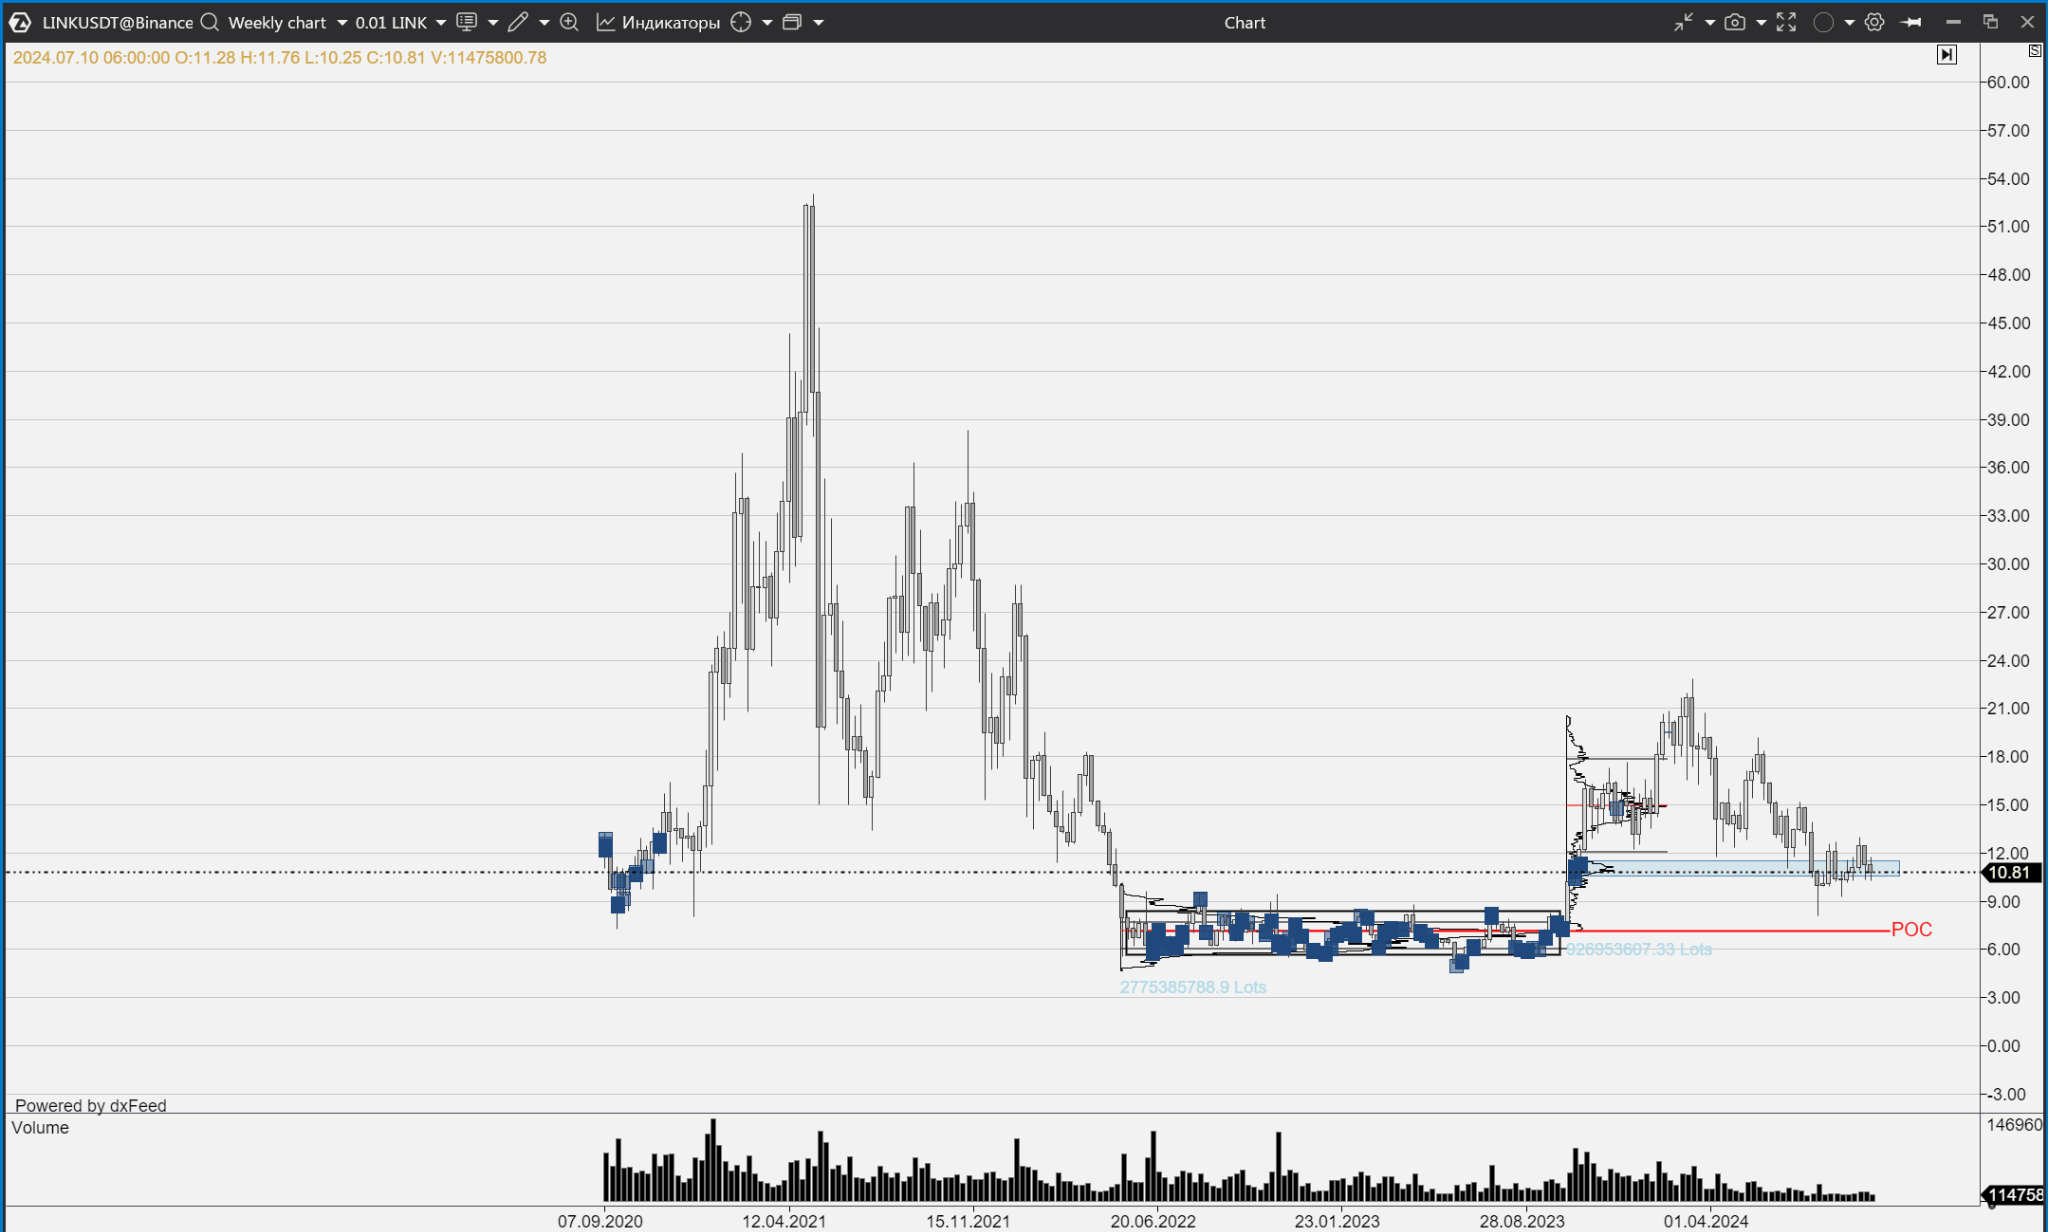Viewport: 2048px width, 1232px height.
Task: Click the LINKUSDT@Binance instrument name
Action: [x=117, y=22]
